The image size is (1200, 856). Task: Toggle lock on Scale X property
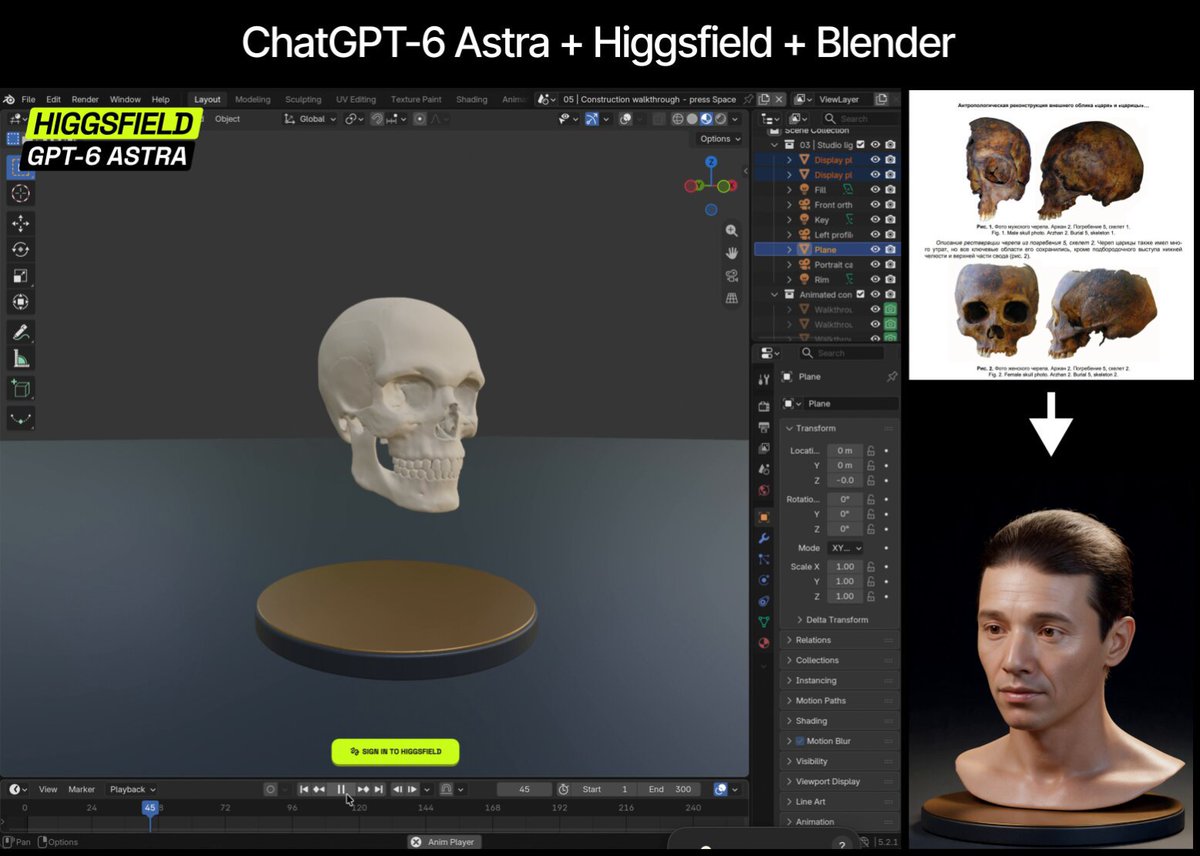point(871,566)
